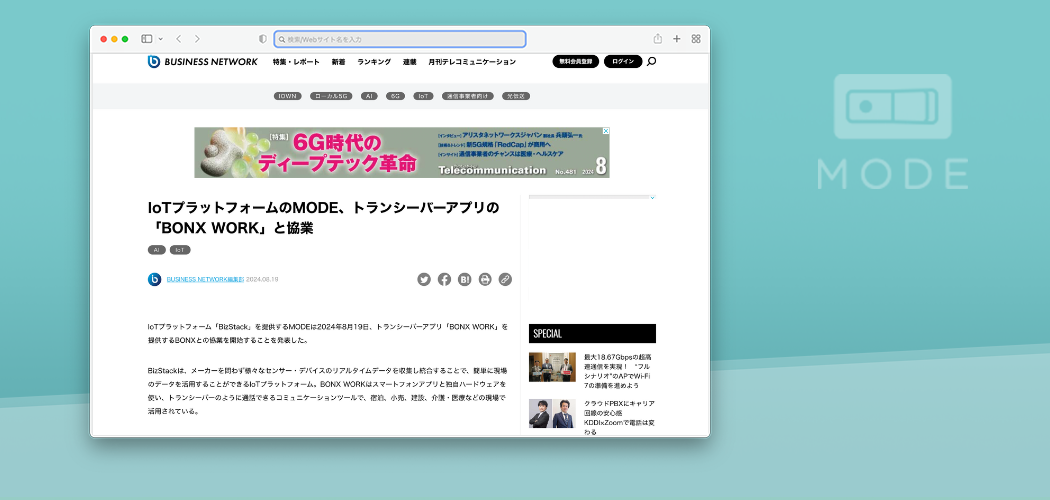The height and width of the screenshot is (500, 1050).
Task: Close the banner ad with X
Action: pos(605,131)
